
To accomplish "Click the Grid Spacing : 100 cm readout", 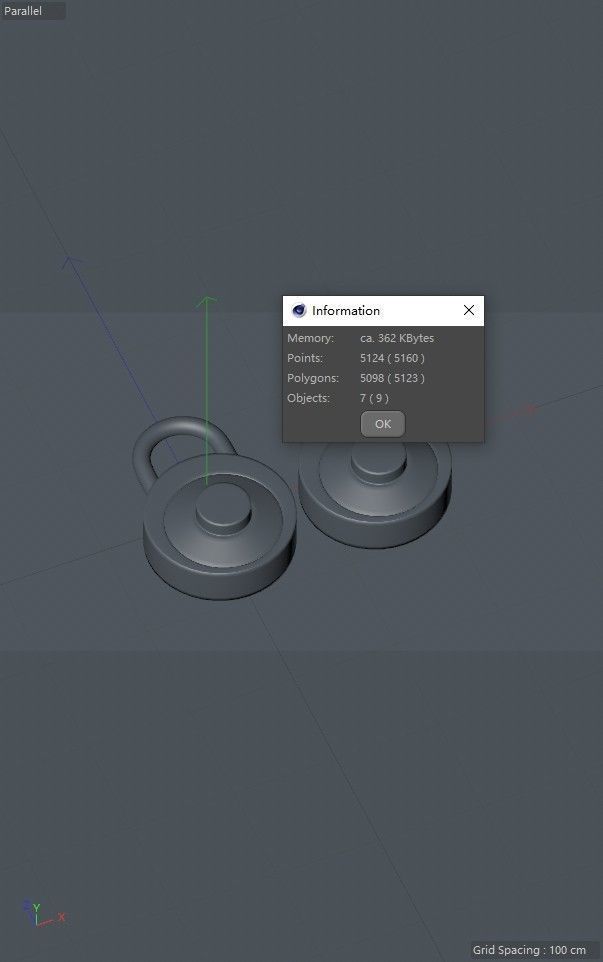I will 529,950.
